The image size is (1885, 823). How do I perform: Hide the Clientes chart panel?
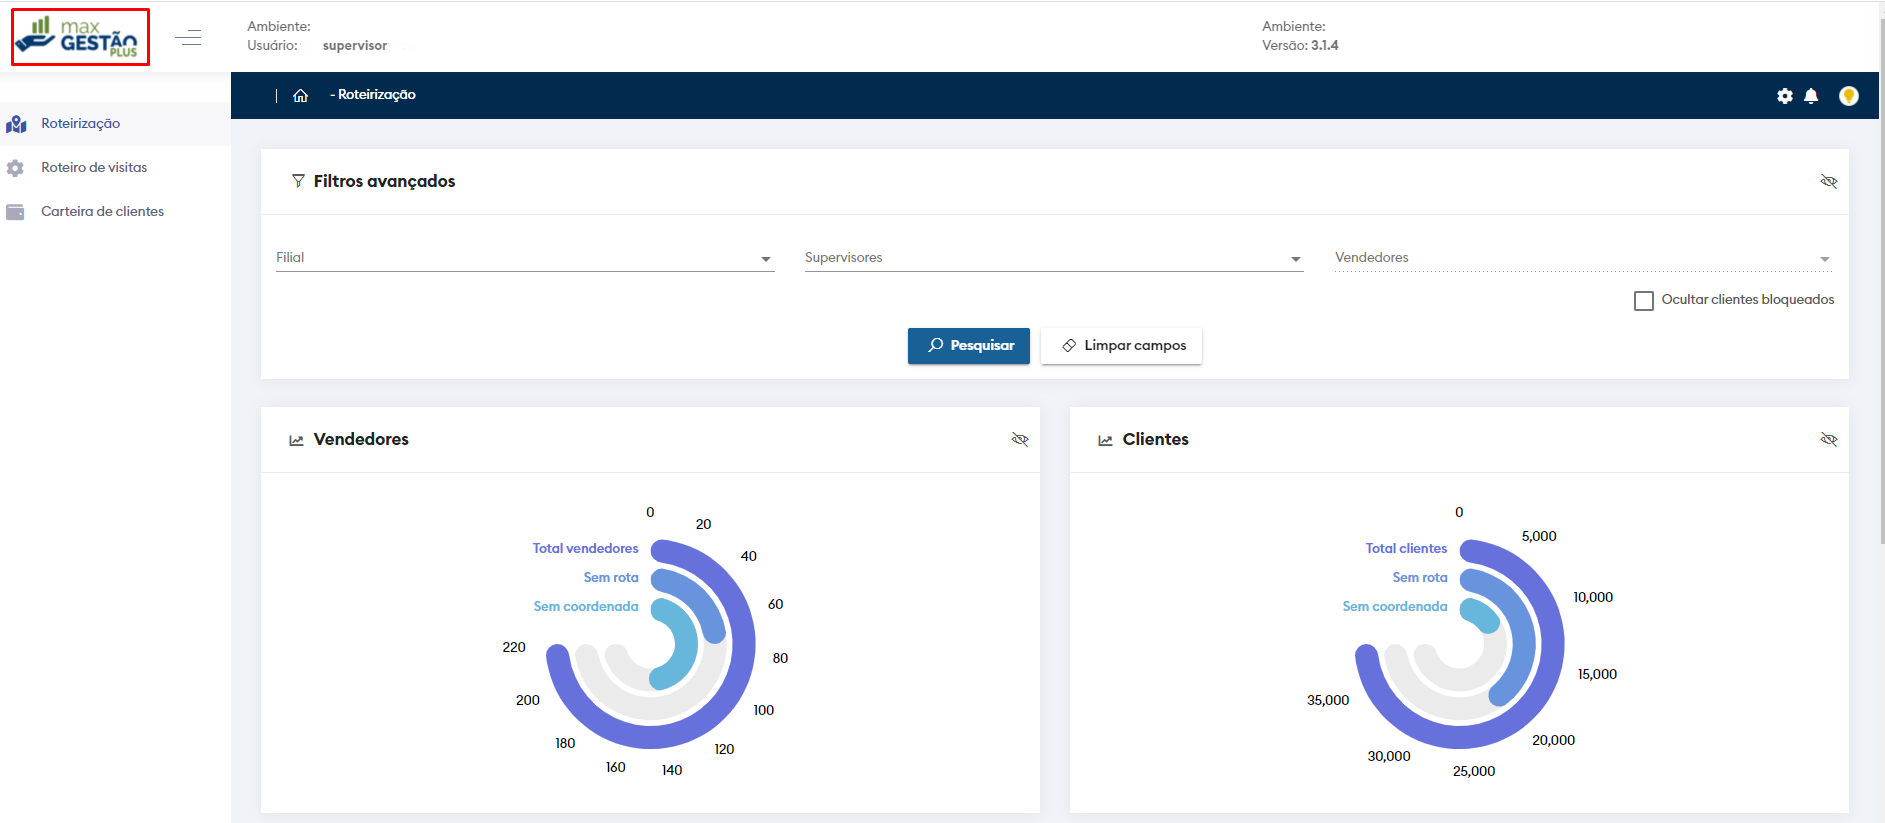[1828, 439]
